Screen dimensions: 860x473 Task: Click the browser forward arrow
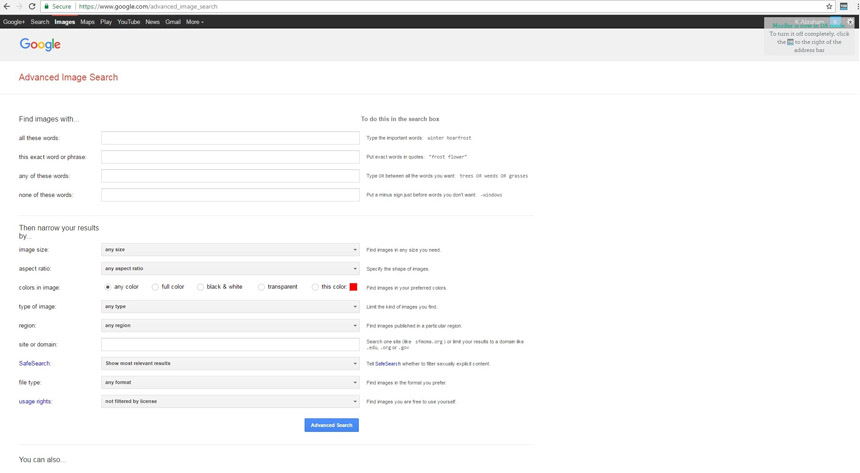click(x=19, y=6)
